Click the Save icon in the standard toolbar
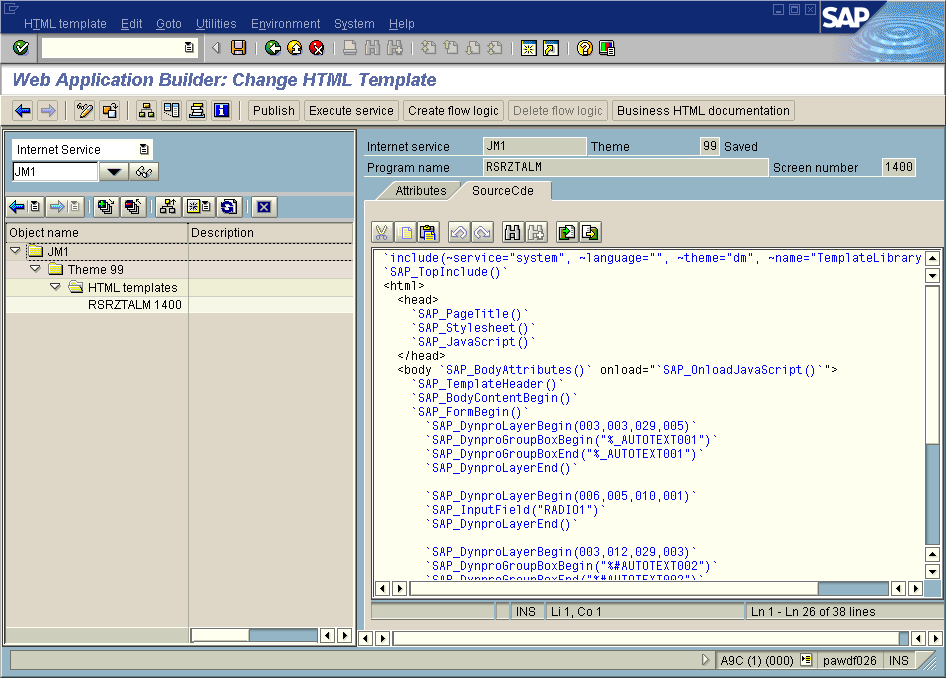946x678 pixels. 238,48
